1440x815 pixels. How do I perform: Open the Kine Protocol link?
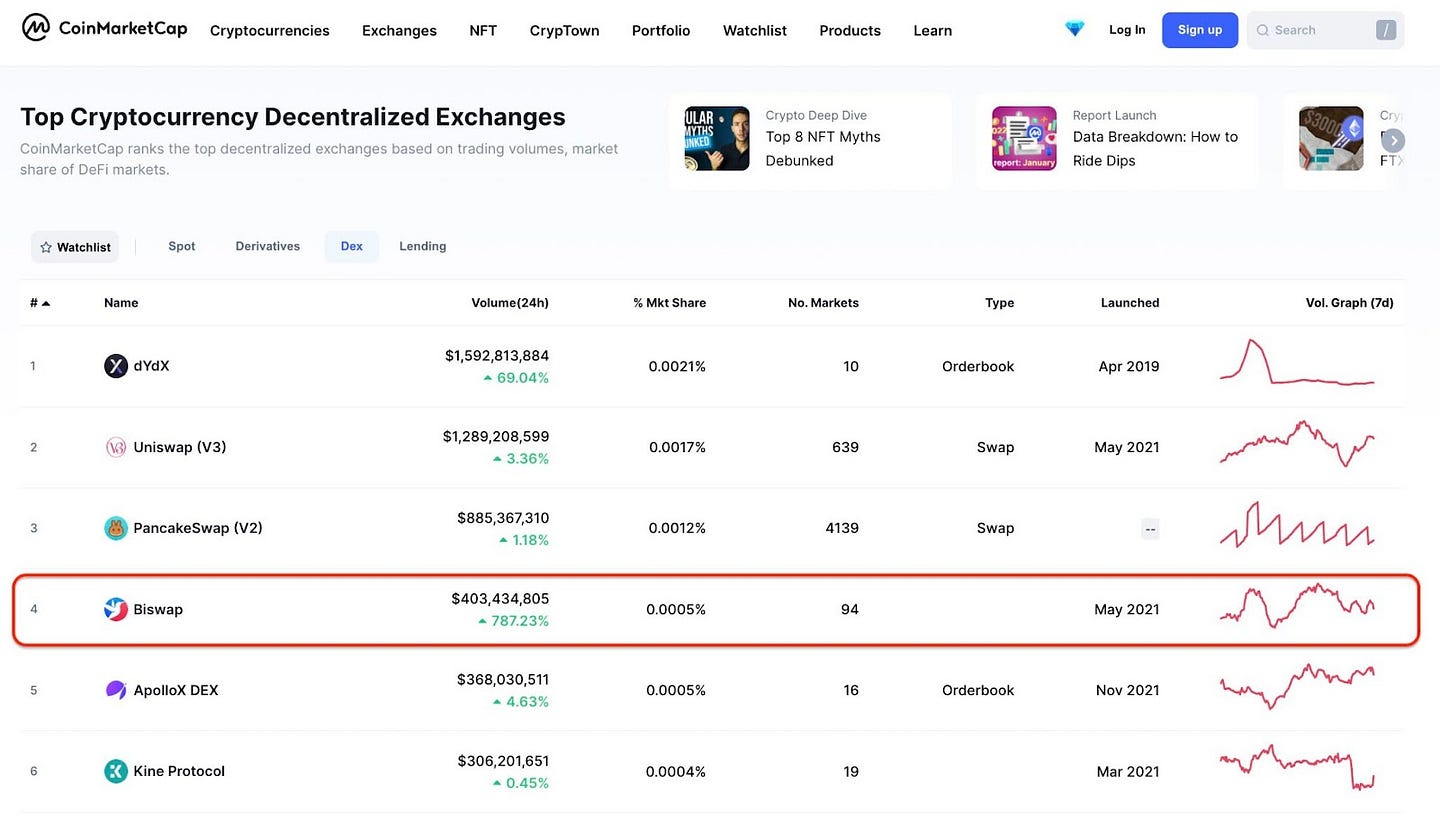(179, 771)
